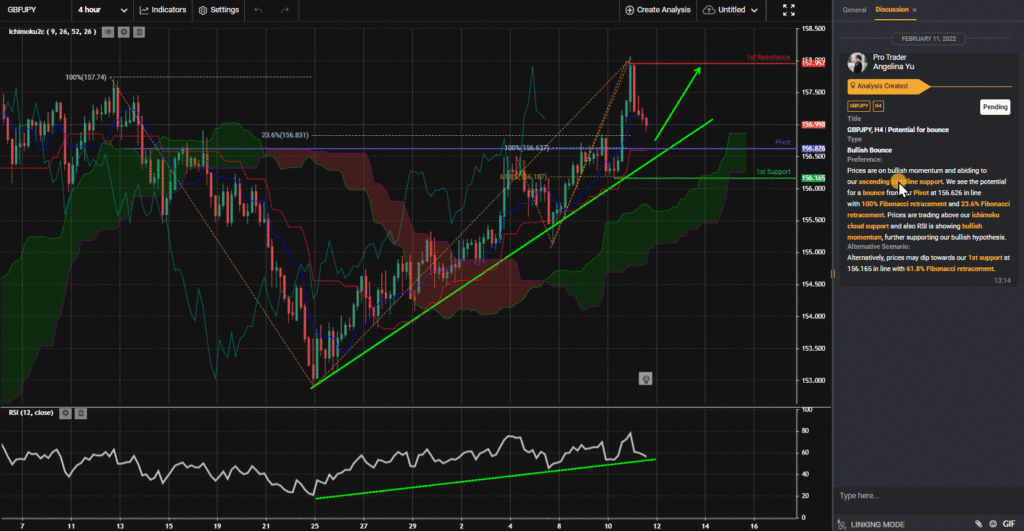This screenshot has height=531, width=1024.
Task: Click the undo arrow
Action: point(259,10)
